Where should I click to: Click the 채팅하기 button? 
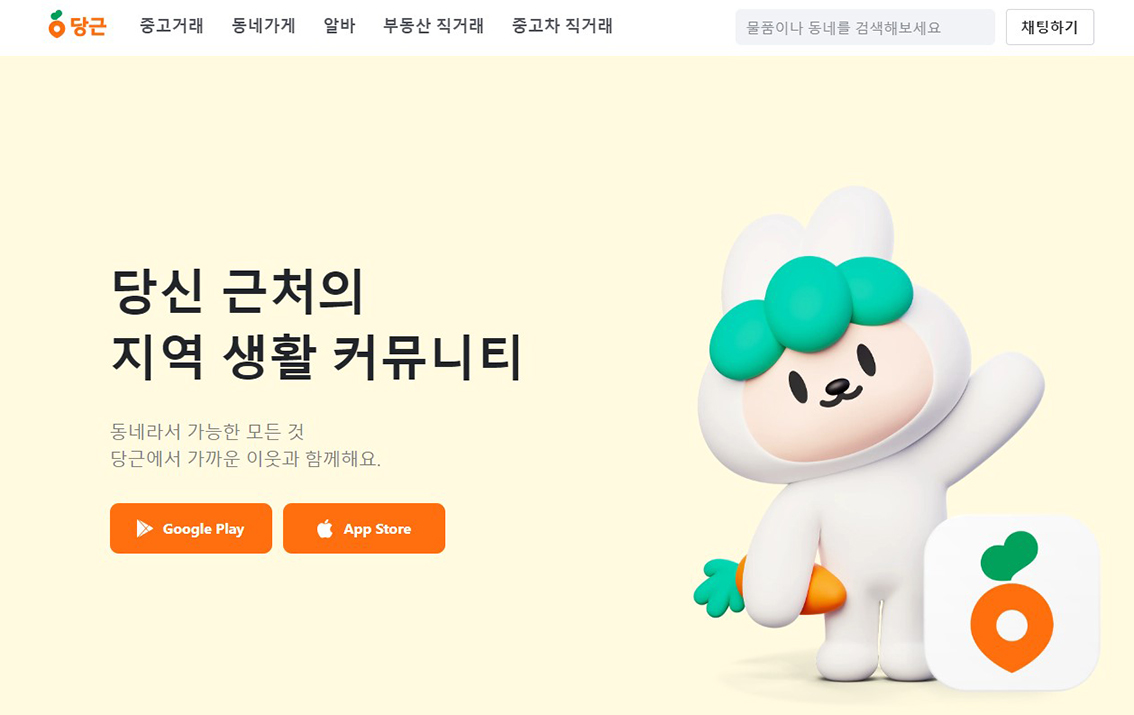pyautogui.click(x=1049, y=27)
